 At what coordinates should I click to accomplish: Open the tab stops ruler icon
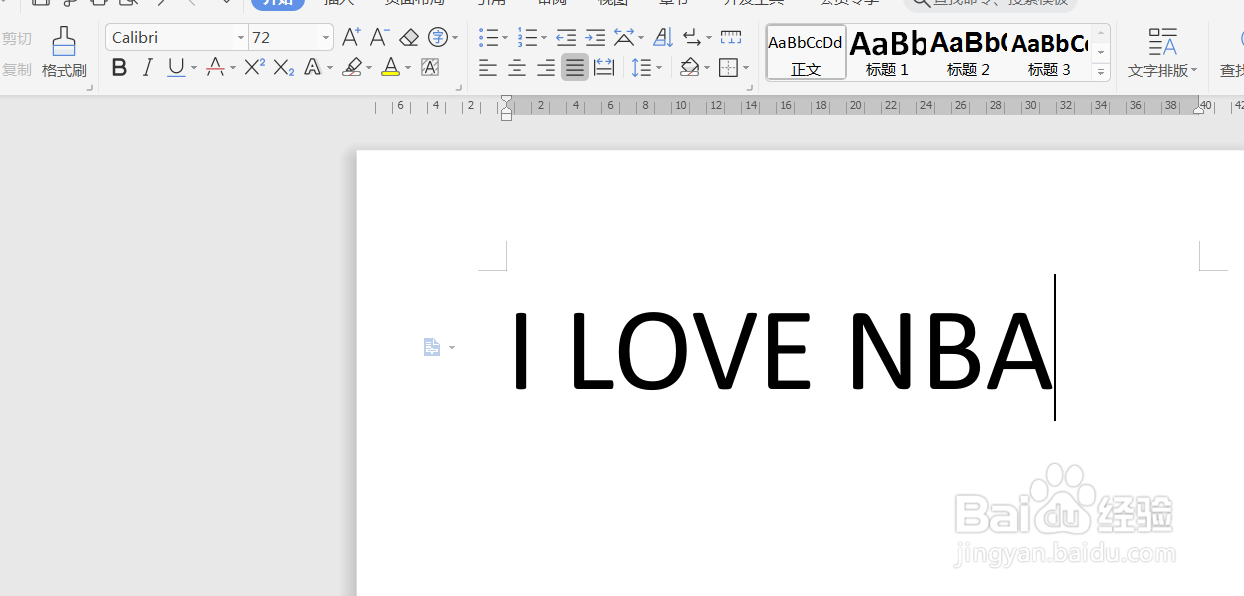(x=731, y=38)
